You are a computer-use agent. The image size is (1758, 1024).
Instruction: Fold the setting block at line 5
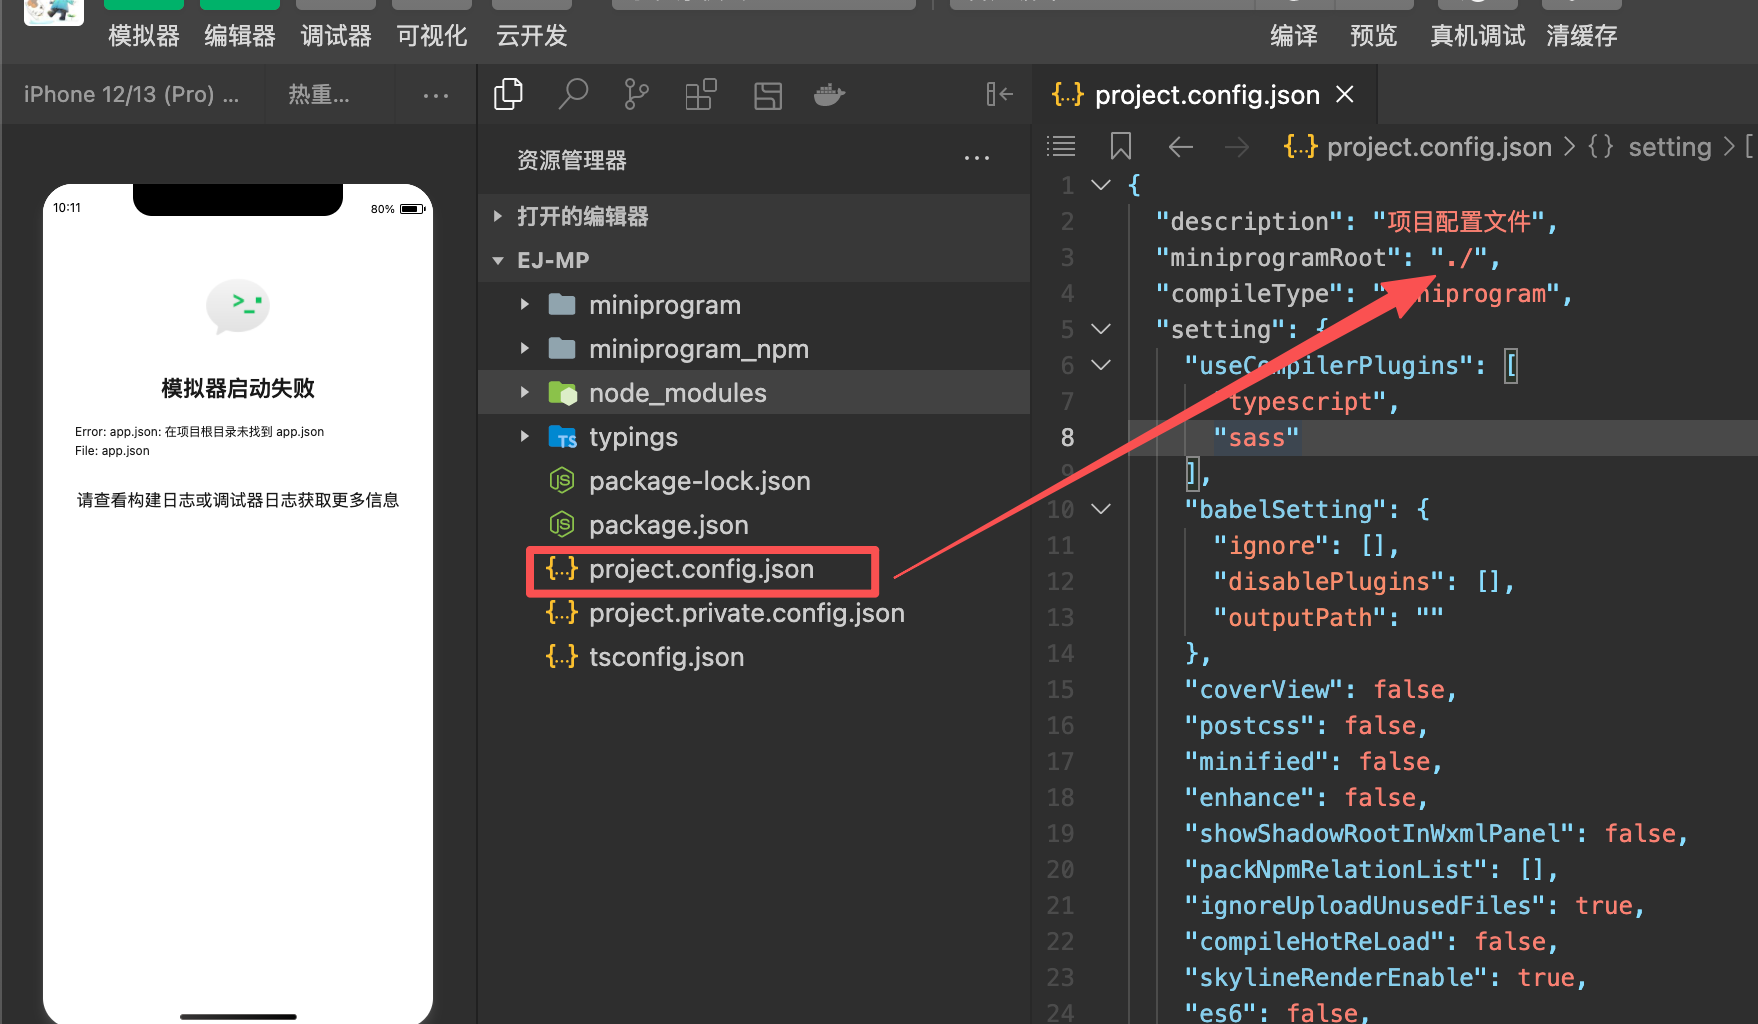pos(1101,329)
